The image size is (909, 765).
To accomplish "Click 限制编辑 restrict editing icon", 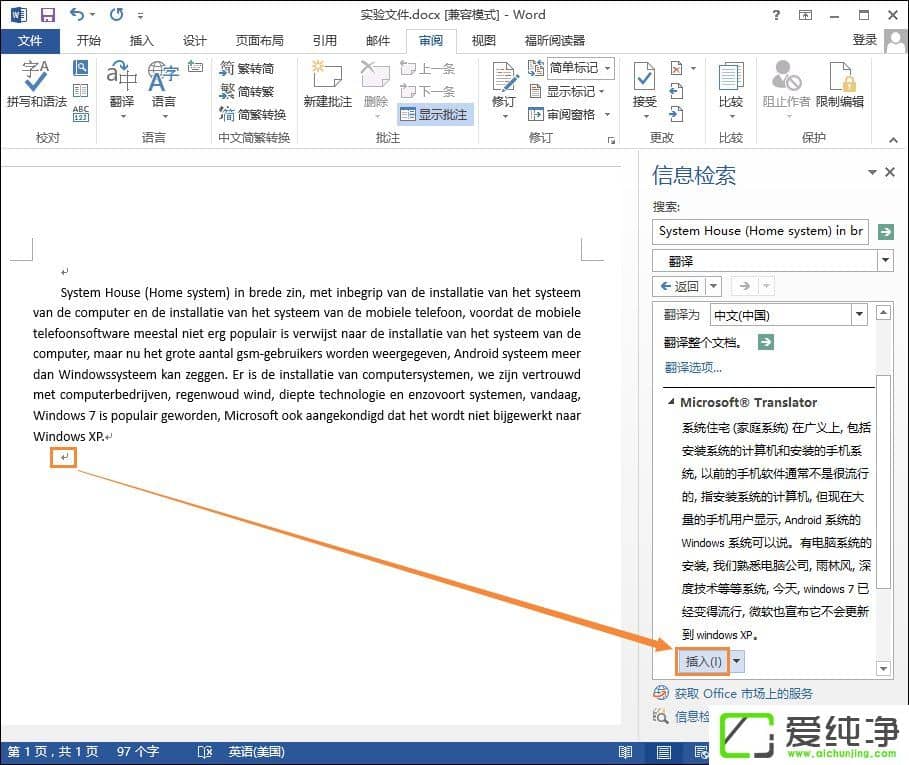I will (x=839, y=84).
